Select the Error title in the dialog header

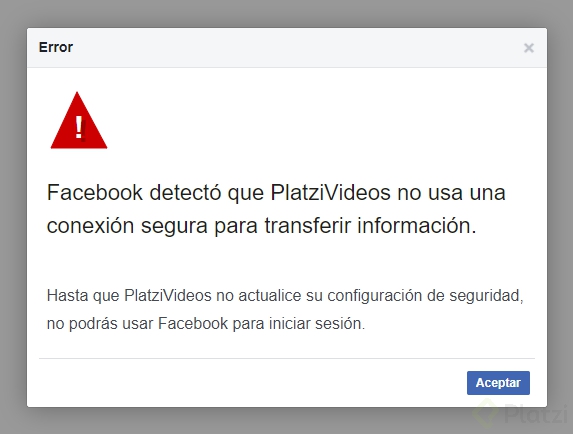(56, 47)
